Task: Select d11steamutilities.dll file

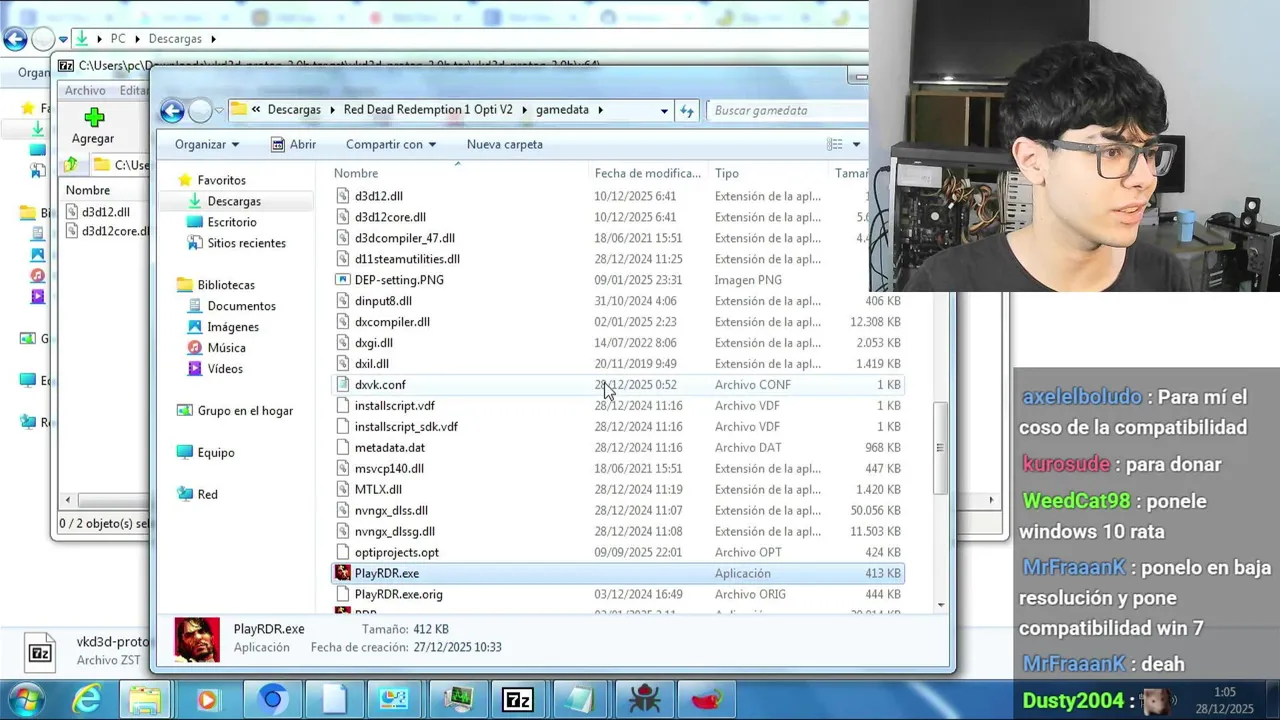Action: pos(407,259)
